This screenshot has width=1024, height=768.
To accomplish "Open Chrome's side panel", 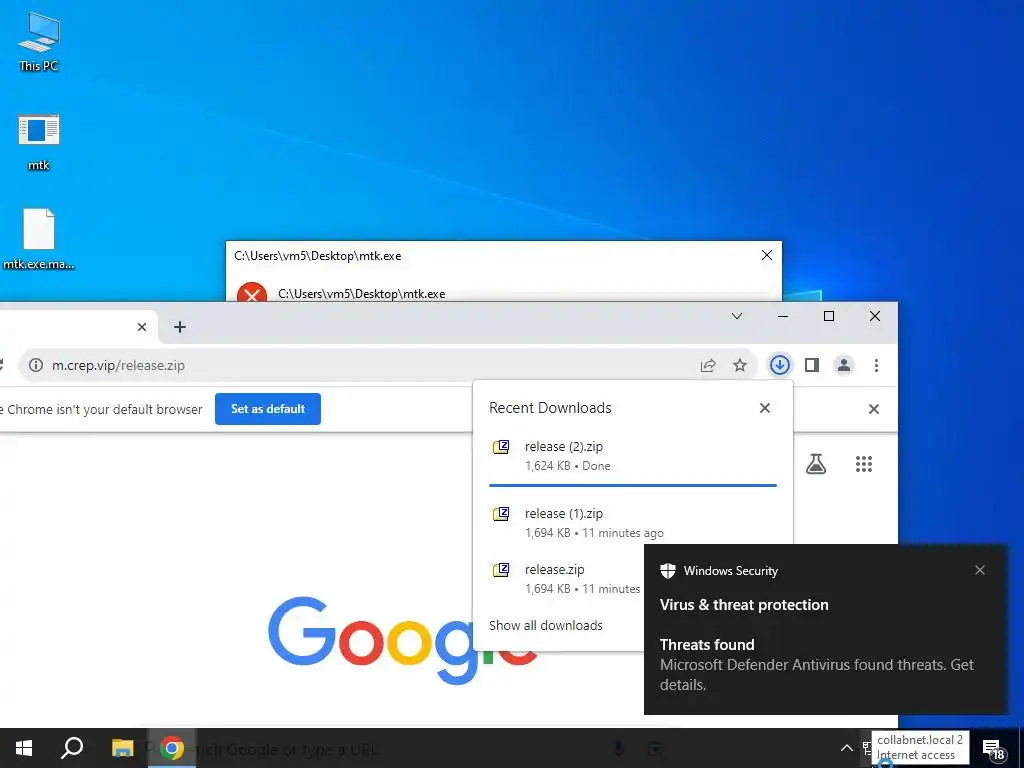I will (812, 365).
